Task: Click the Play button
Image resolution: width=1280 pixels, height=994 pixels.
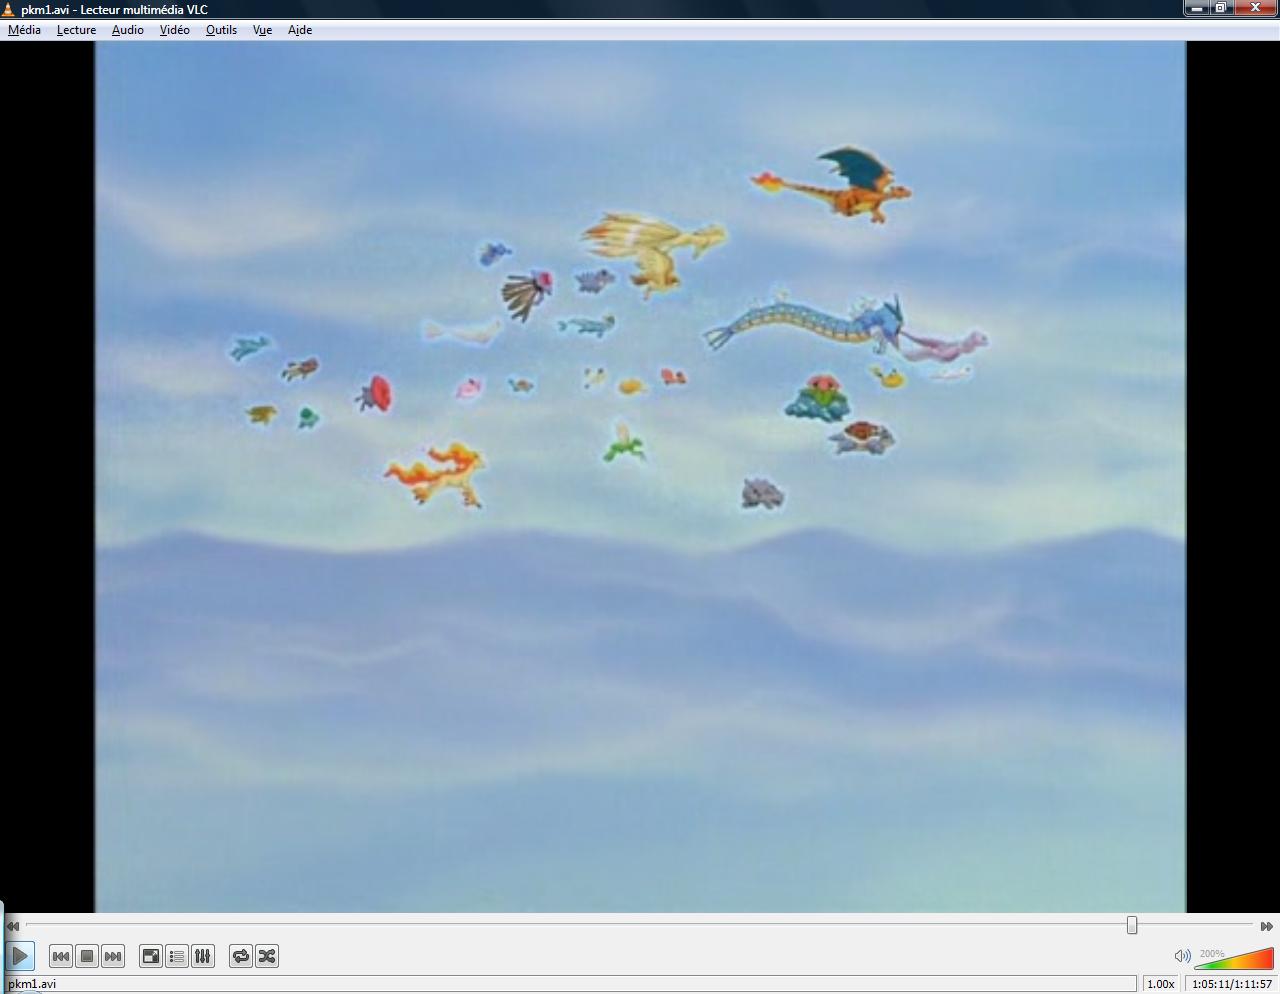Action: (20, 956)
